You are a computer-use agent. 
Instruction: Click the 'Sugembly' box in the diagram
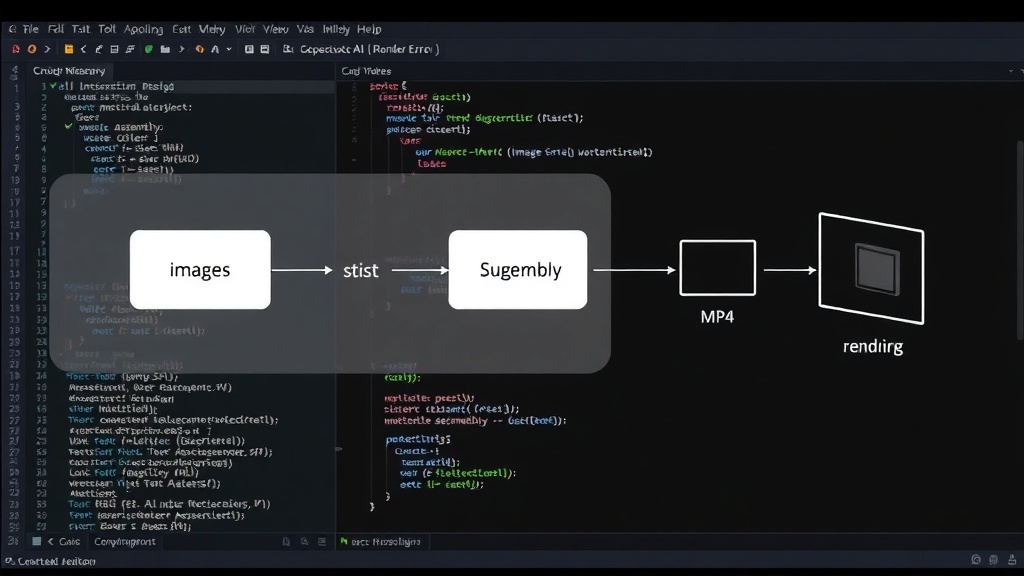click(518, 269)
